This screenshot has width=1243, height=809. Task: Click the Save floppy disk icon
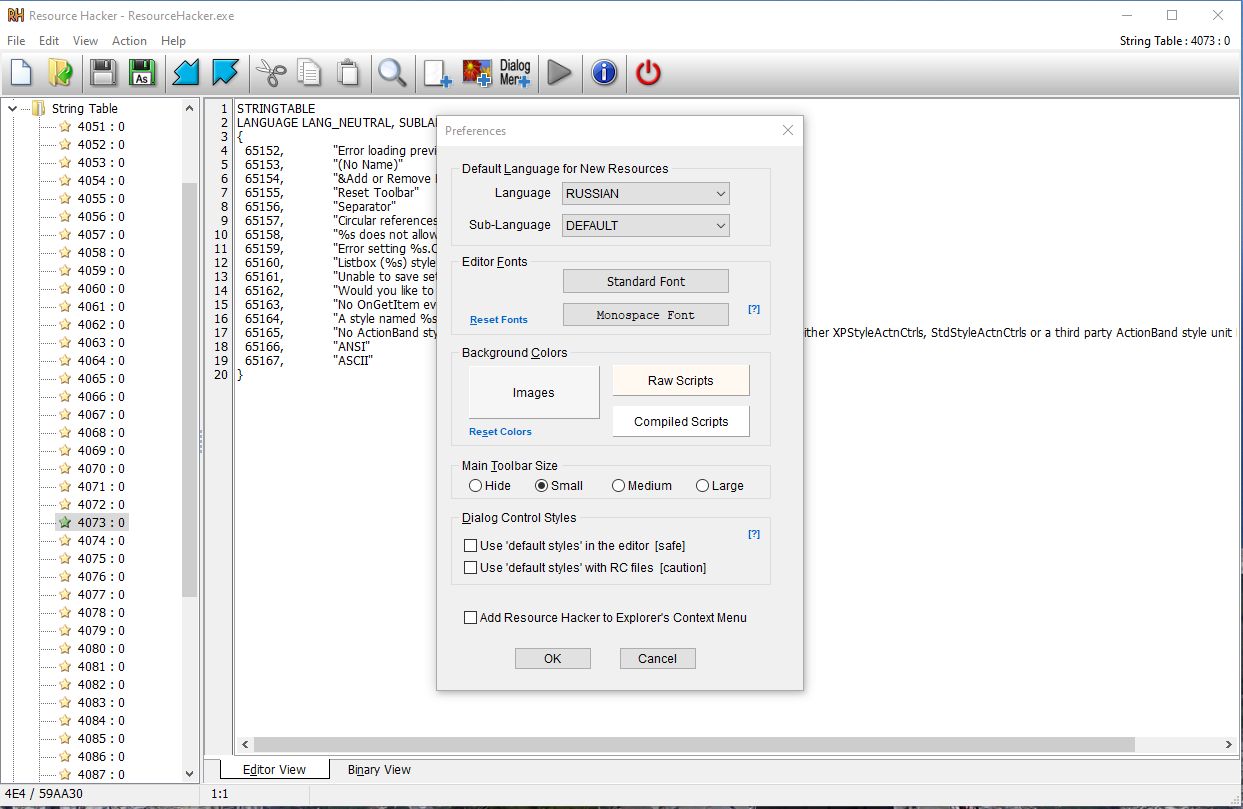103,72
